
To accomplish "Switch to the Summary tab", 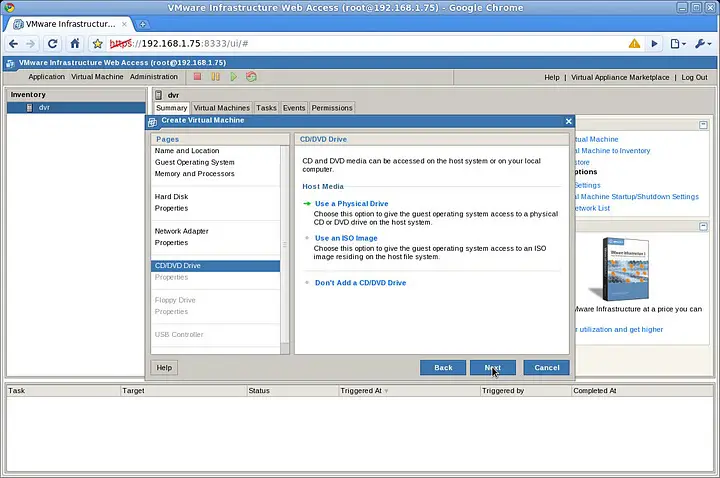I will click(171, 108).
